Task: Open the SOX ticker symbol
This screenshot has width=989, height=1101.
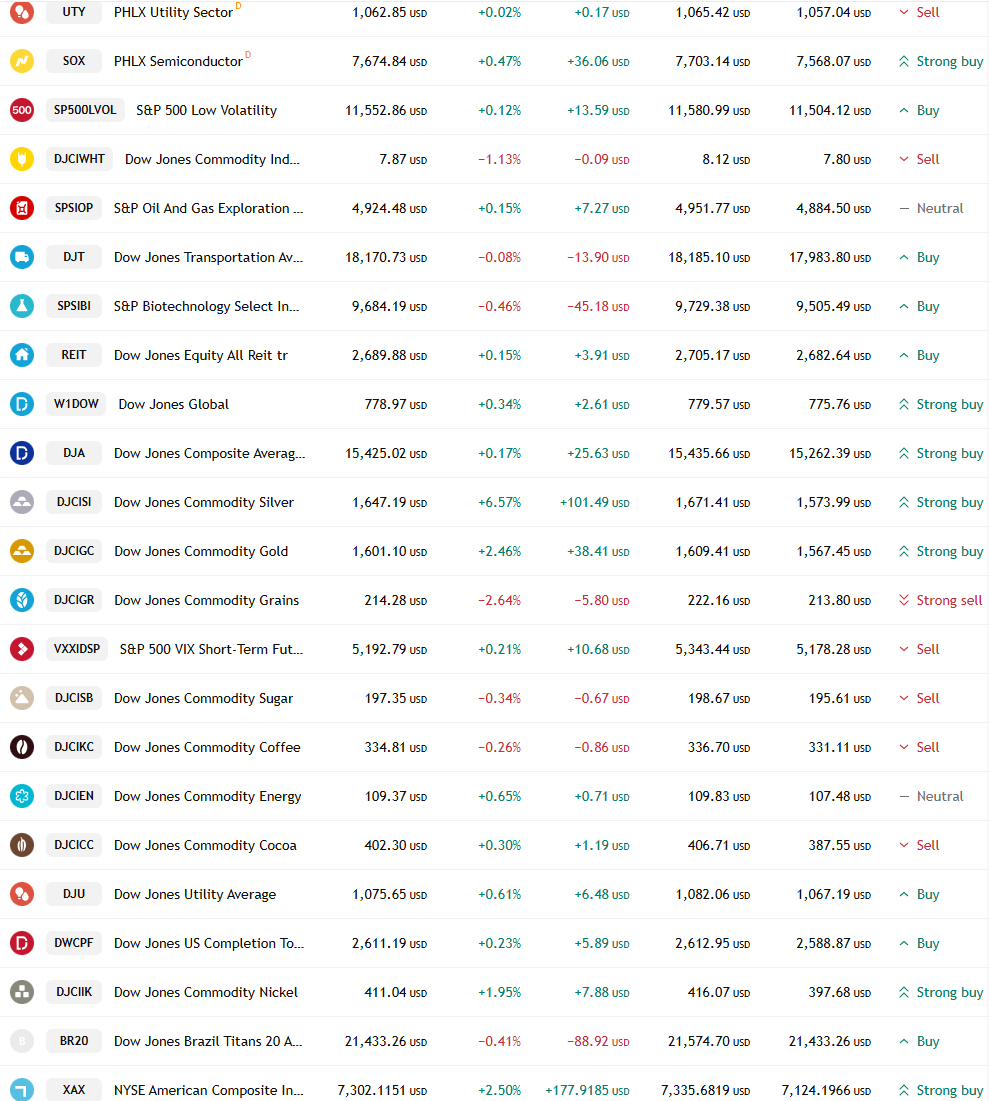Action: (74, 61)
